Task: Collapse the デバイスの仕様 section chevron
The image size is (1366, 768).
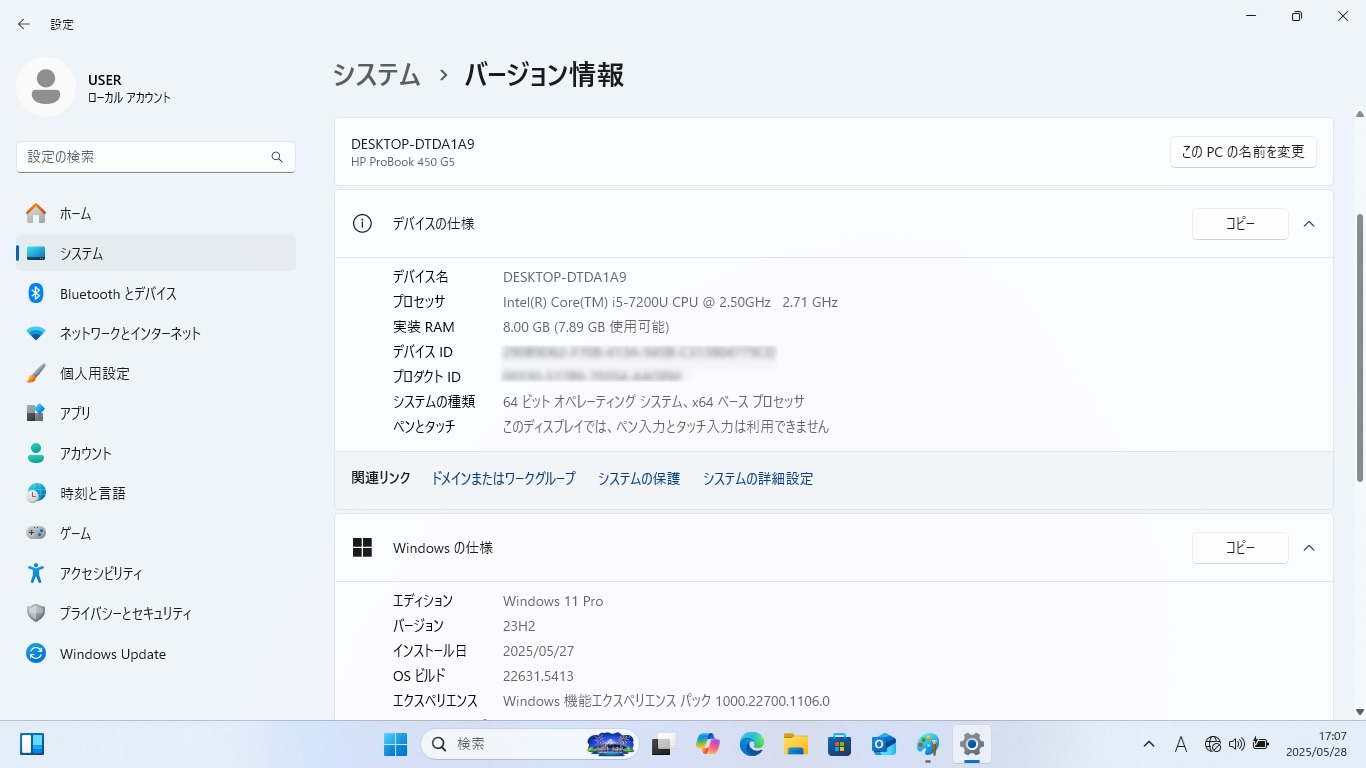Action: (1309, 224)
